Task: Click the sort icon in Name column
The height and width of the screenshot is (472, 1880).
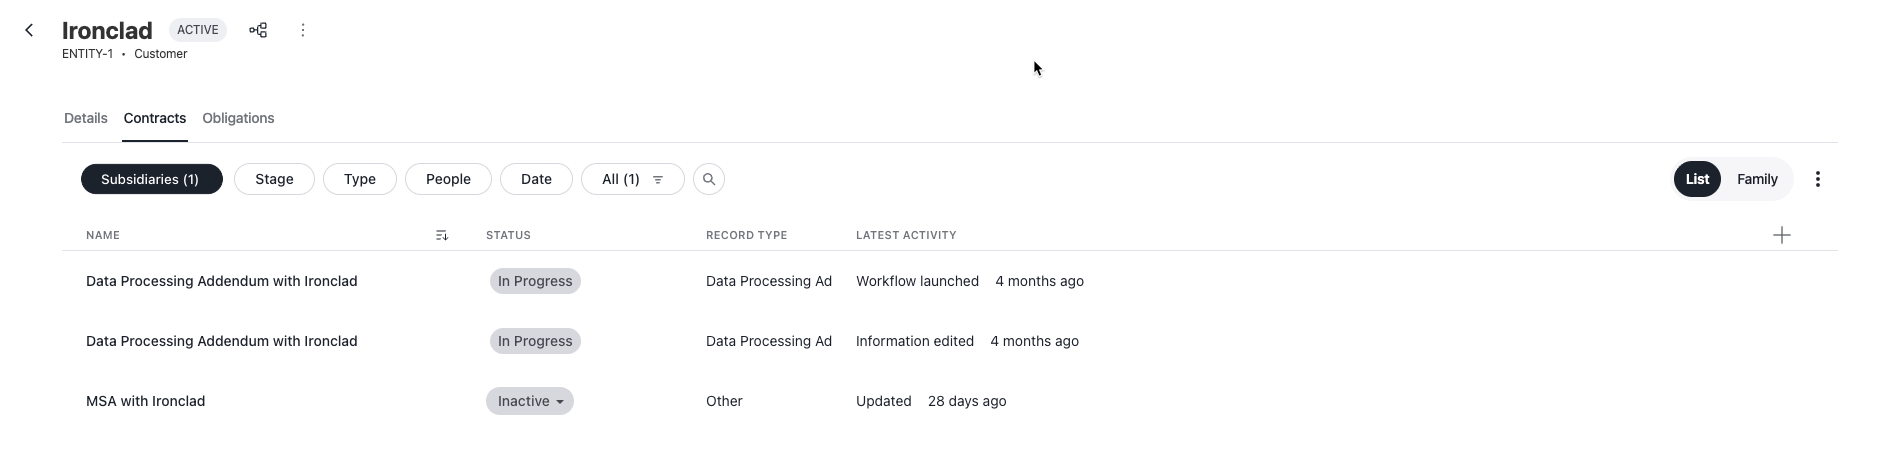Action: [442, 235]
